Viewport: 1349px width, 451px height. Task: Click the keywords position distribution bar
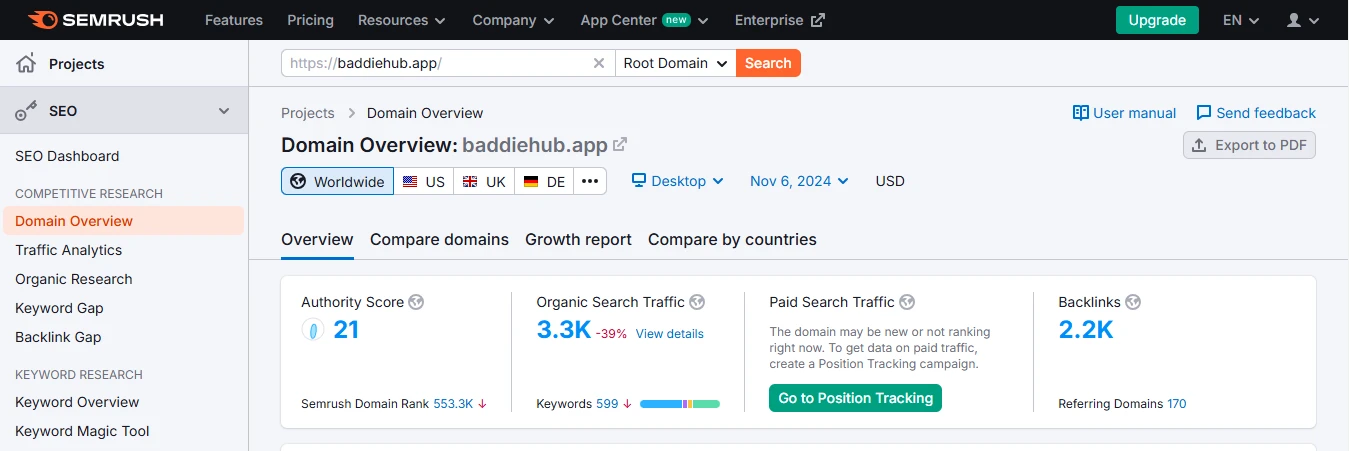click(x=680, y=404)
